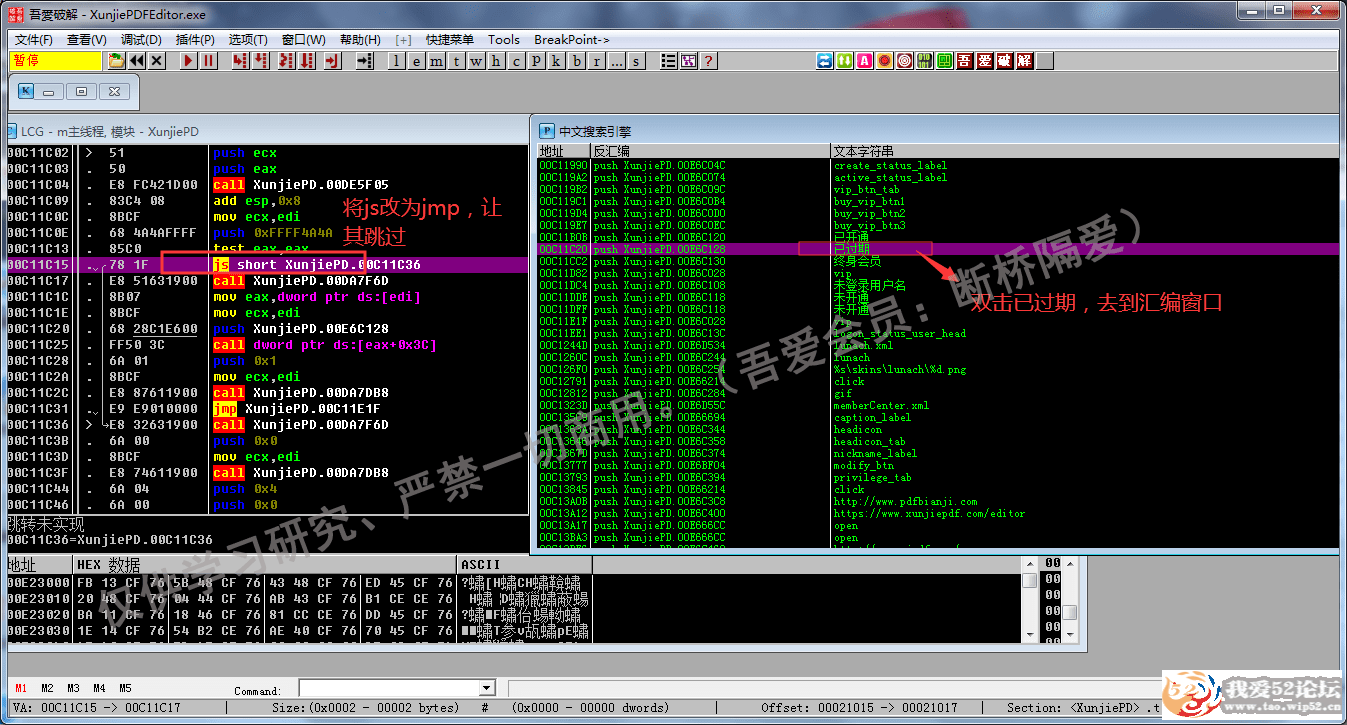Open a file with the folder icon
The image size is (1347, 725).
pyautogui.click(x=116, y=61)
